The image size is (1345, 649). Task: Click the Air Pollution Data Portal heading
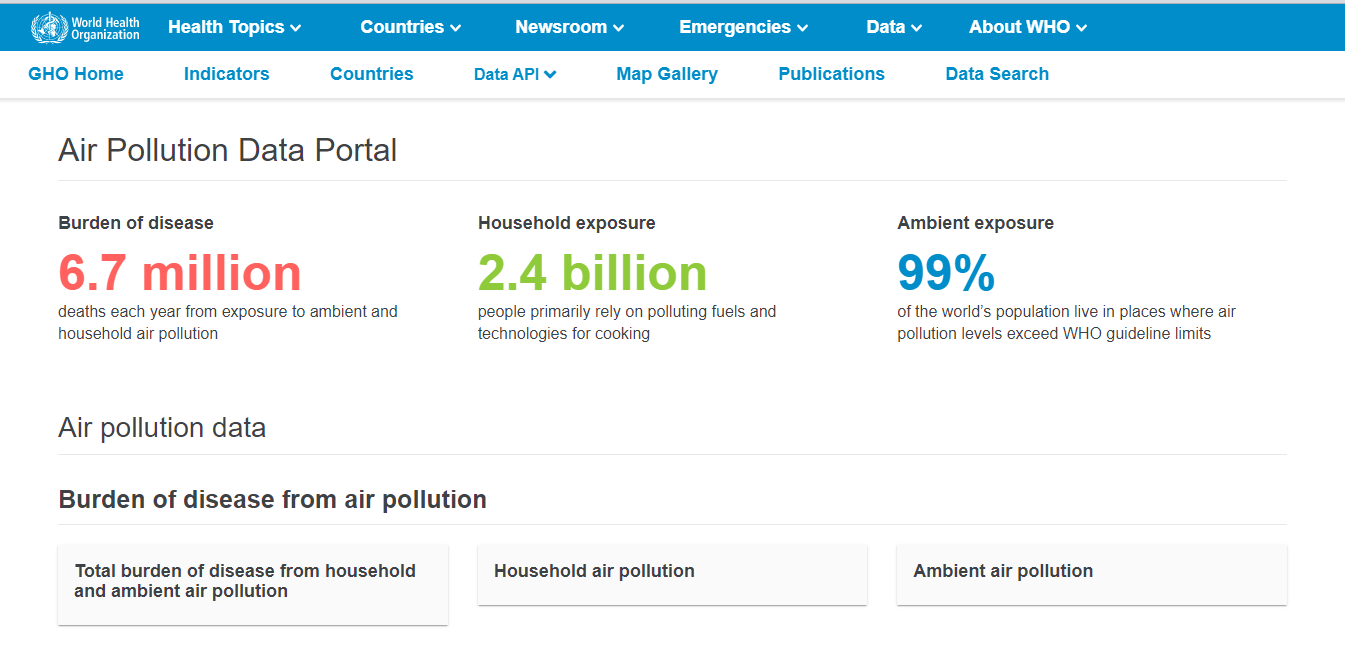click(x=228, y=150)
